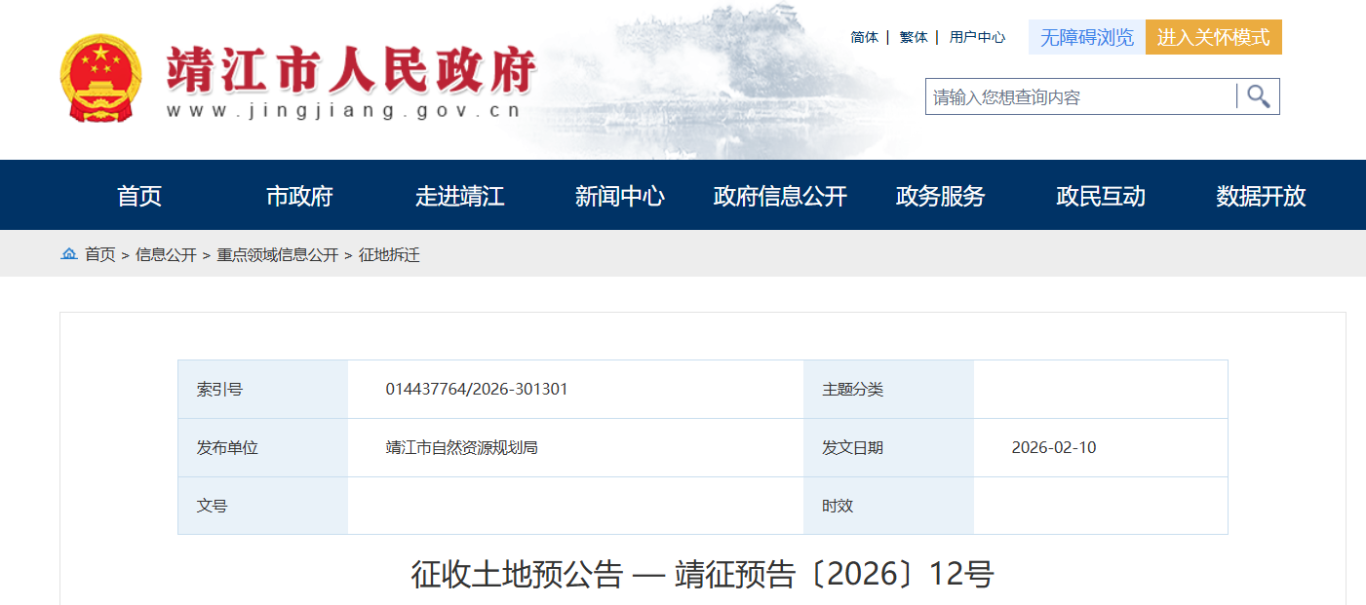Click 重点领域信息公开 breadcrumb link

[x=277, y=255]
